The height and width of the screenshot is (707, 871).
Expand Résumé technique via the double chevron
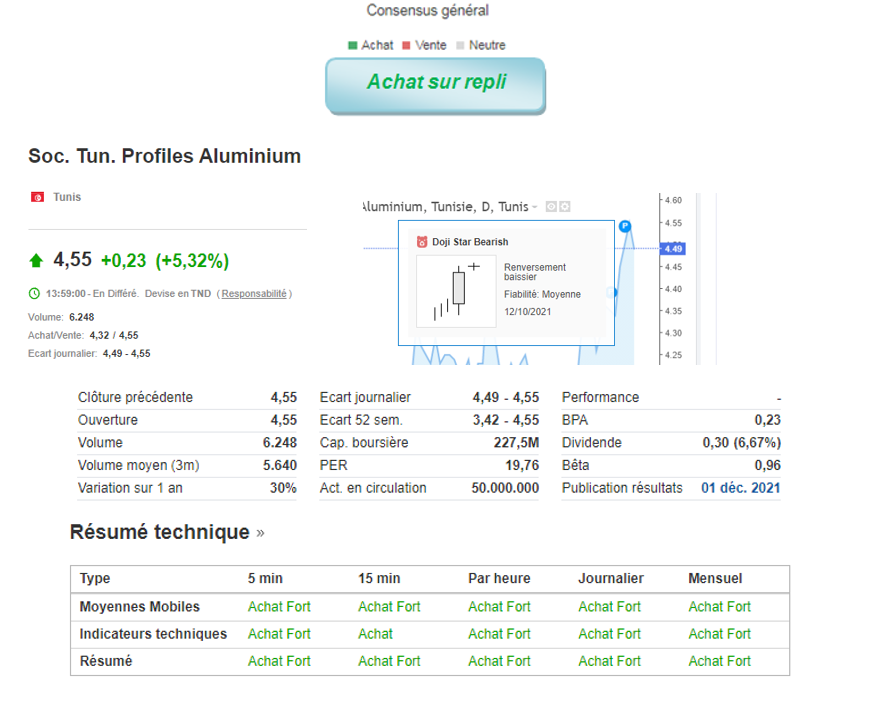[x=261, y=533]
